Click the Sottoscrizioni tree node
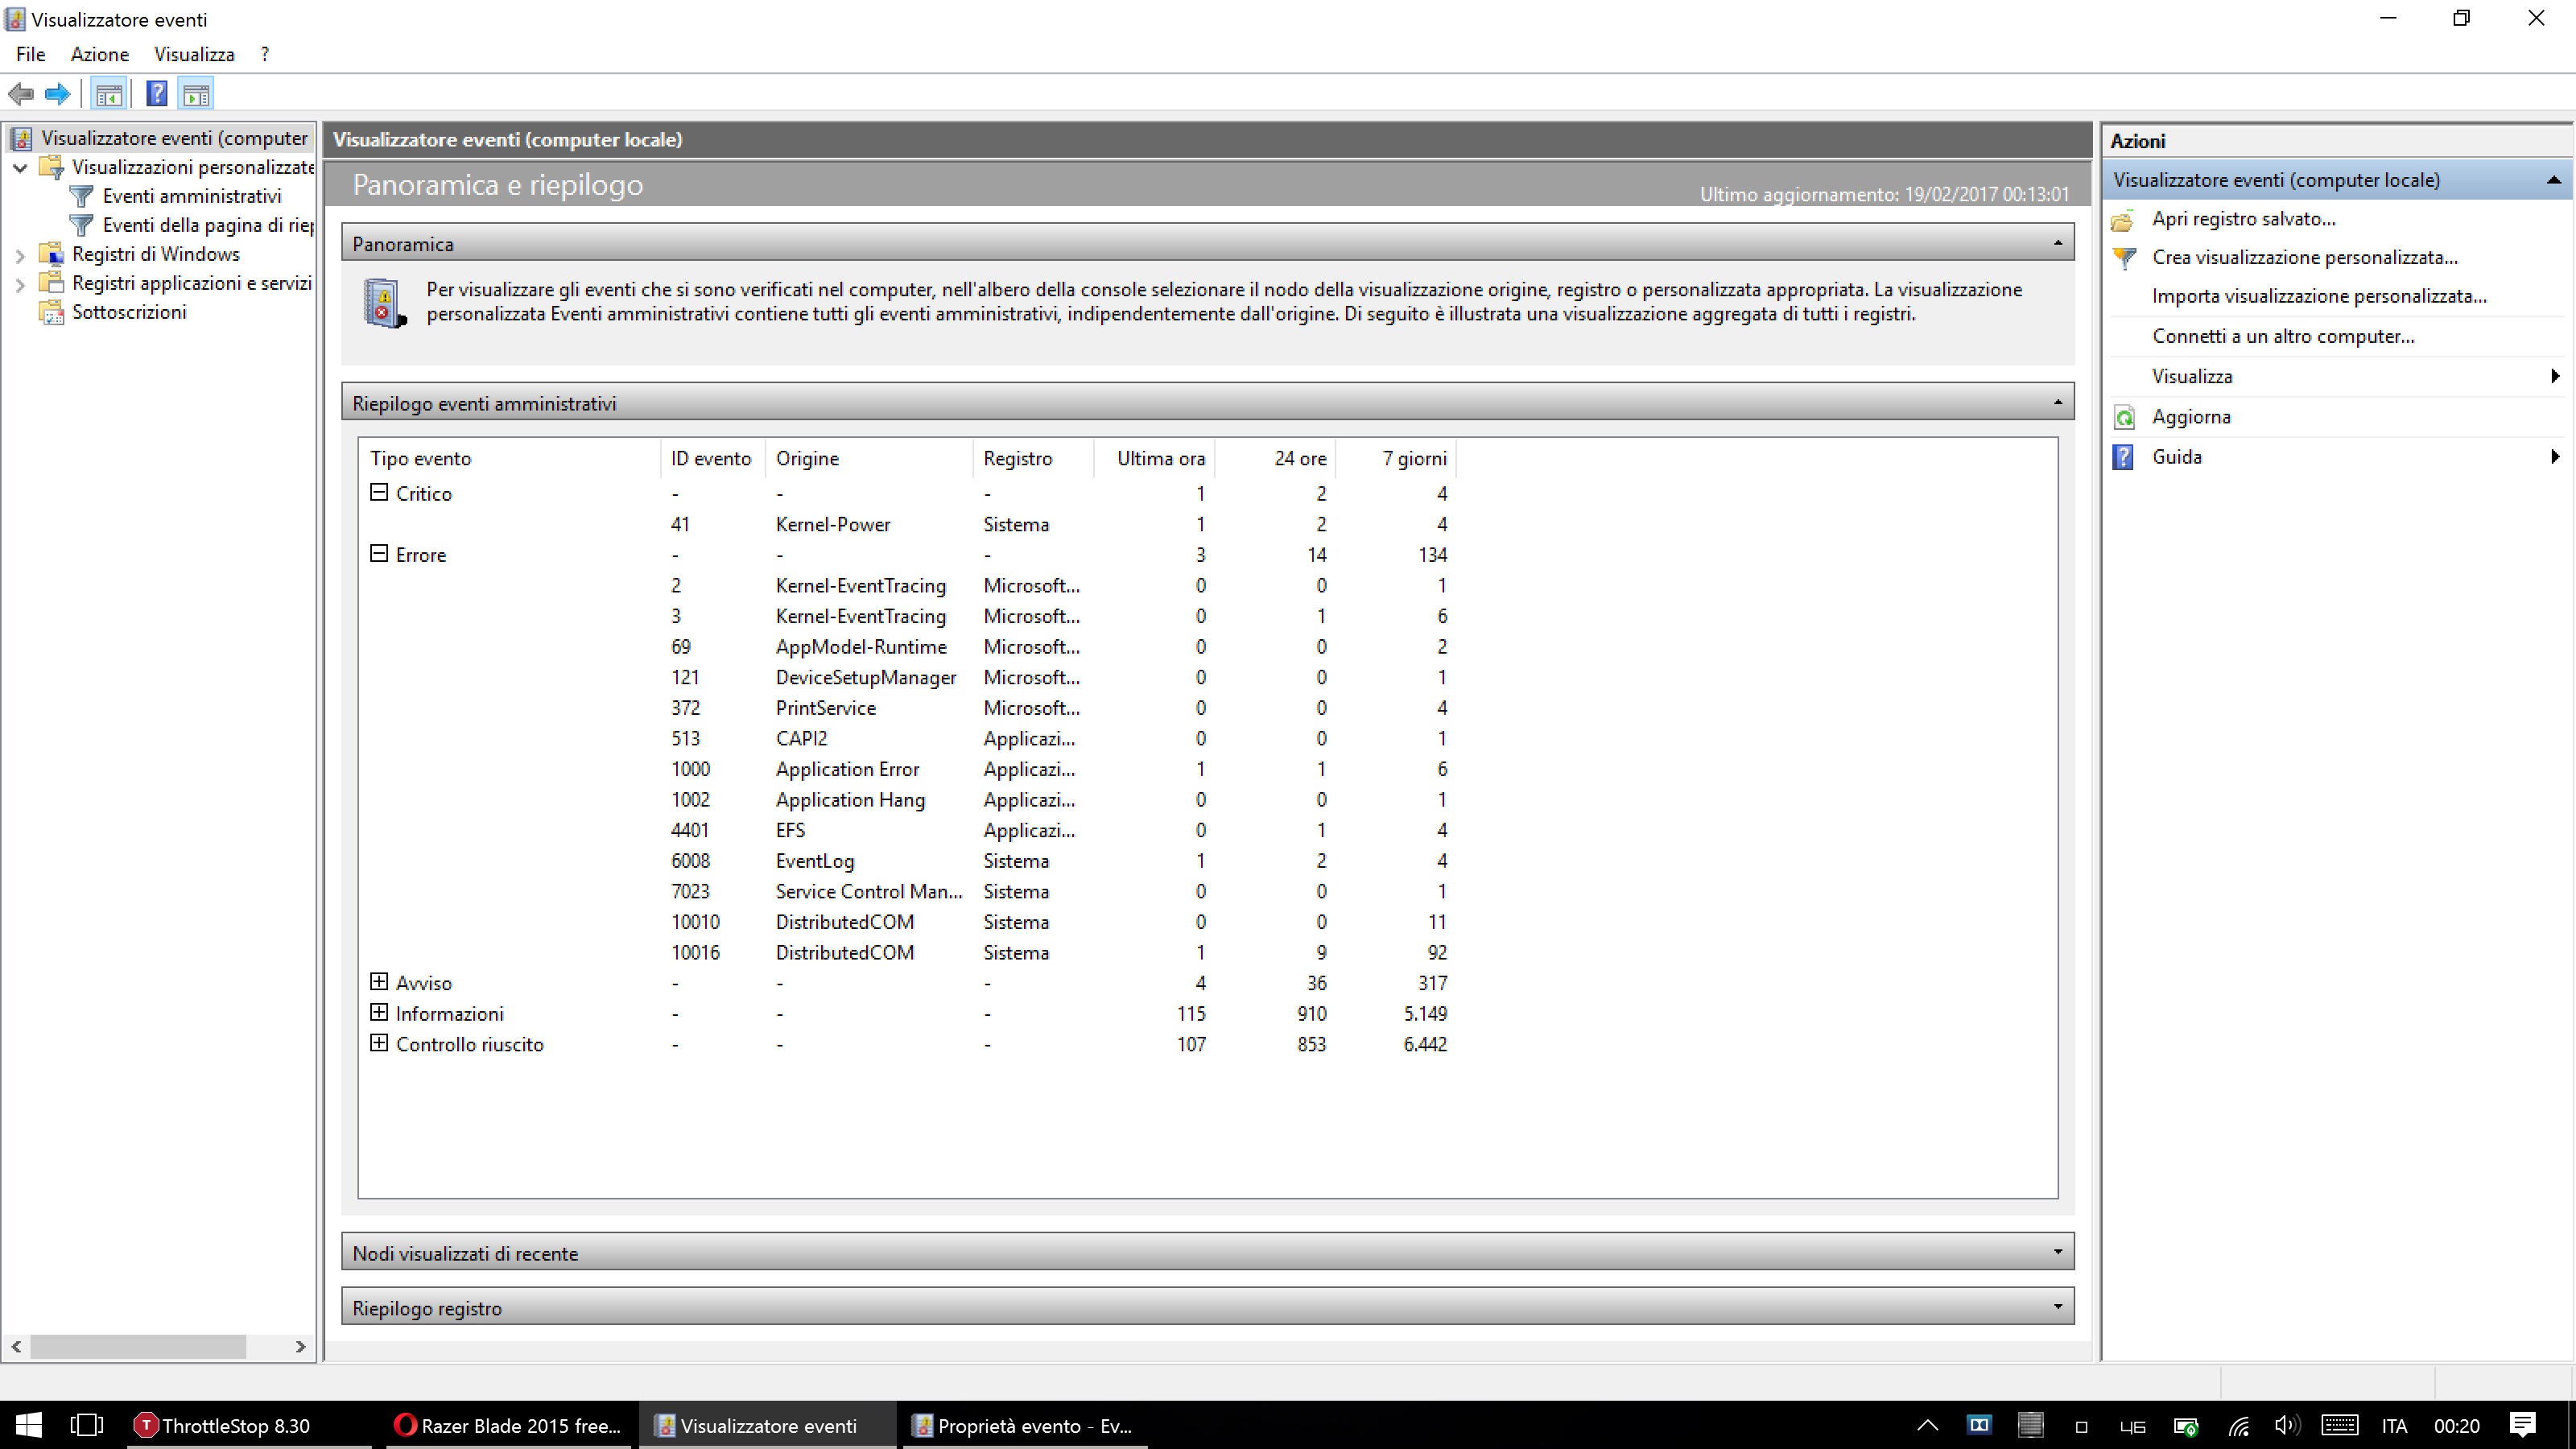 coord(129,312)
